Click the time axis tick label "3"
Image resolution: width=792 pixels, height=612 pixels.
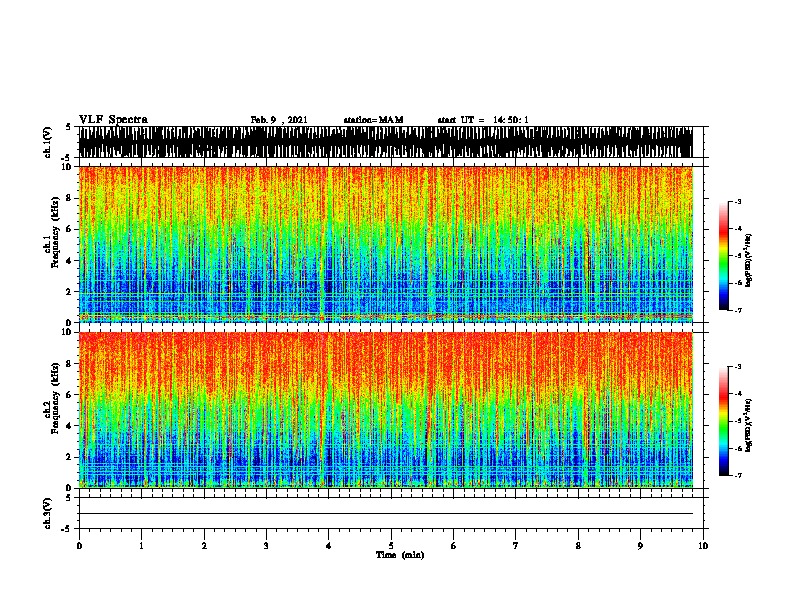pyautogui.click(x=266, y=546)
